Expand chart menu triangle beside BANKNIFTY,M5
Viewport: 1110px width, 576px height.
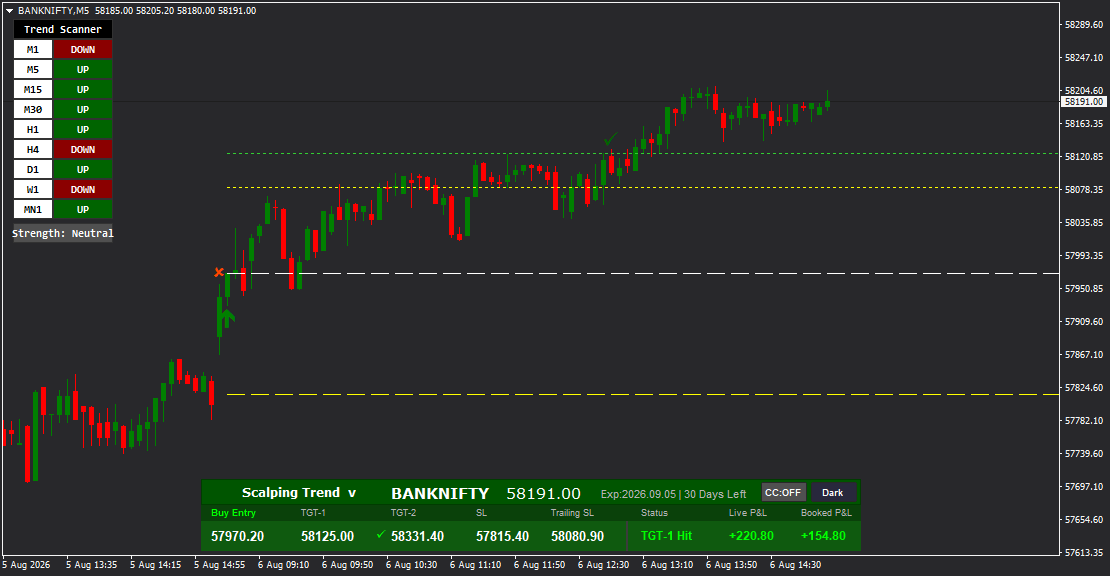[10, 11]
